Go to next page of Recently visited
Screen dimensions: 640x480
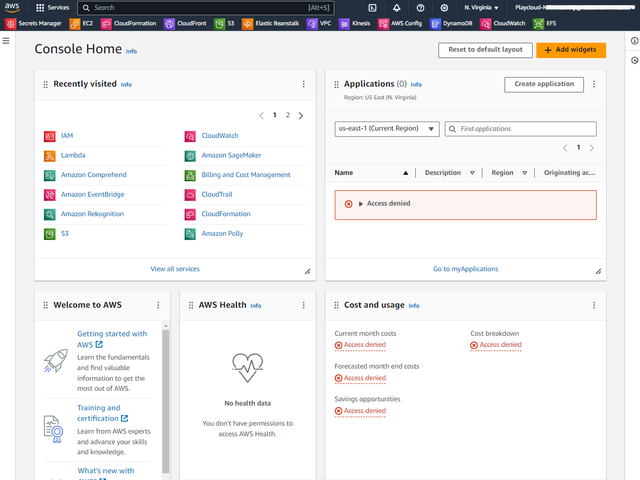click(x=300, y=116)
